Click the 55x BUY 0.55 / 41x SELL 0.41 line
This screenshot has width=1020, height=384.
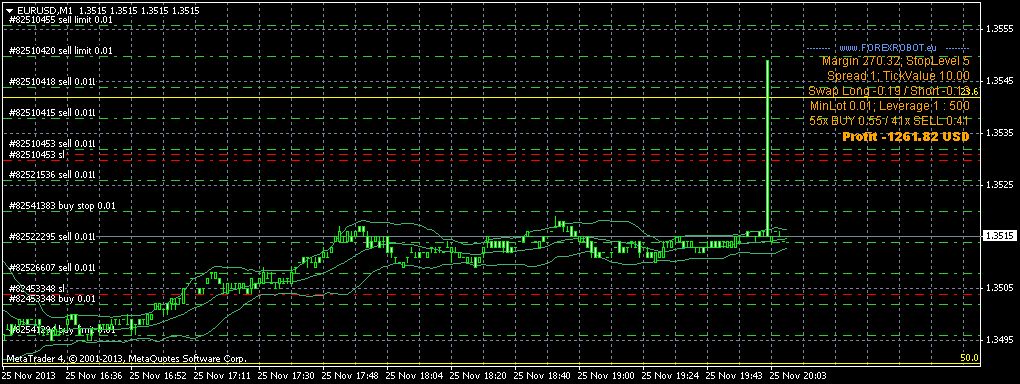click(890, 120)
